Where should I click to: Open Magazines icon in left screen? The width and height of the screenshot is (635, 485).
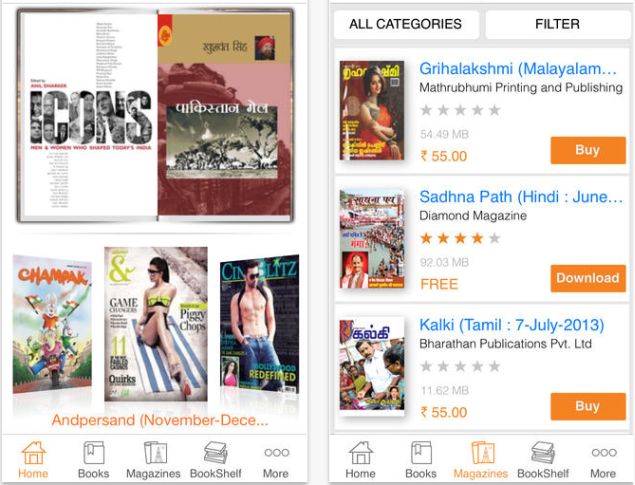coord(155,453)
